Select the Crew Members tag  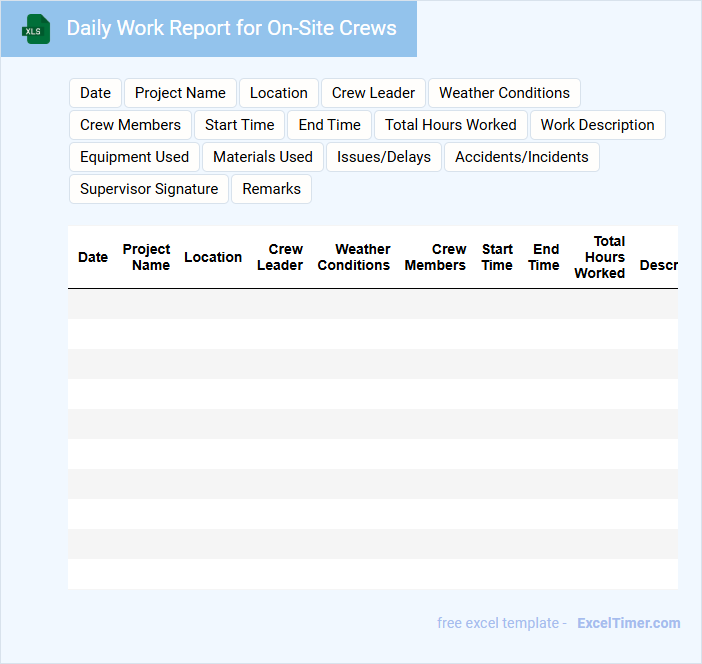click(130, 125)
